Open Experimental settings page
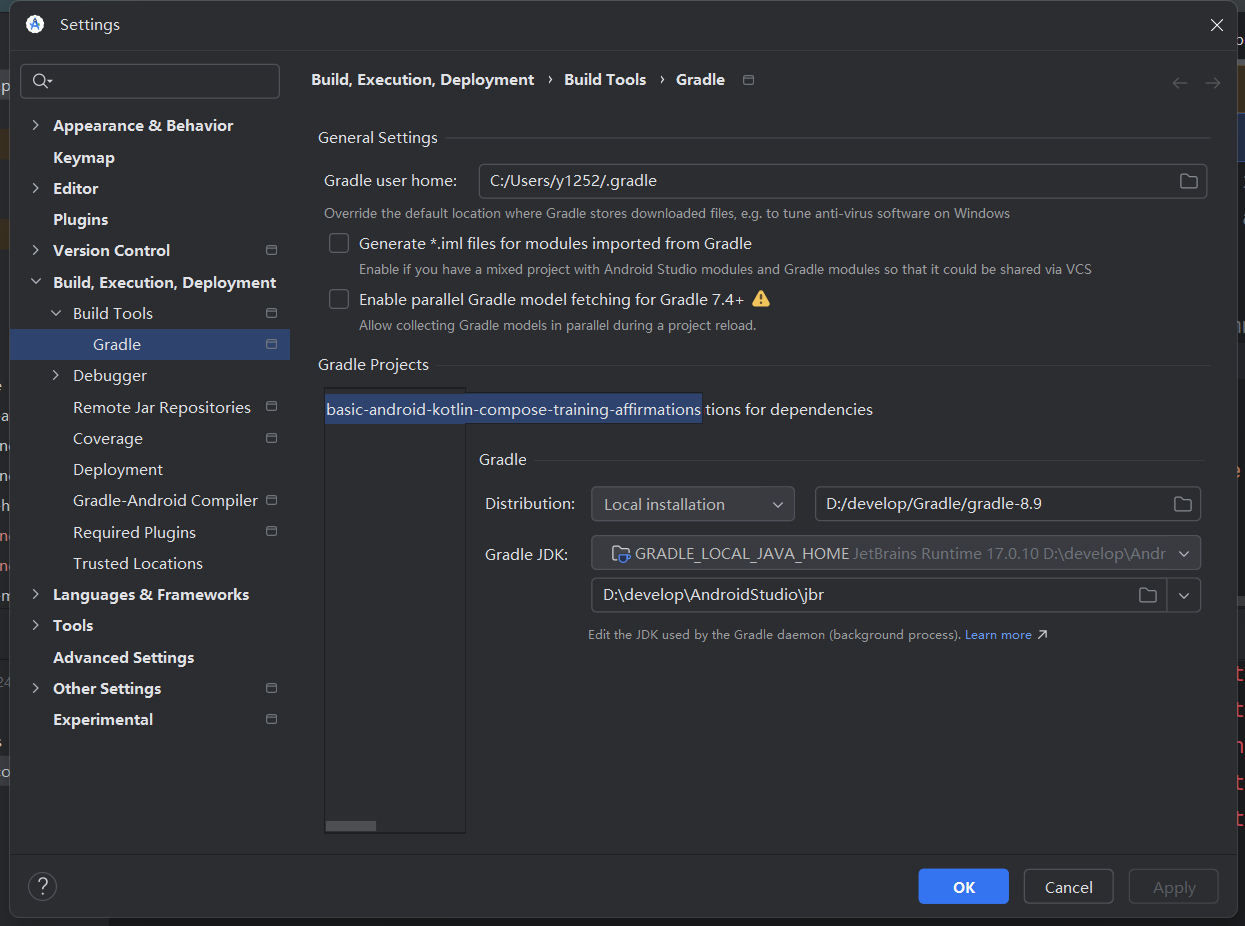This screenshot has width=1245, height=926. point(103,719)
